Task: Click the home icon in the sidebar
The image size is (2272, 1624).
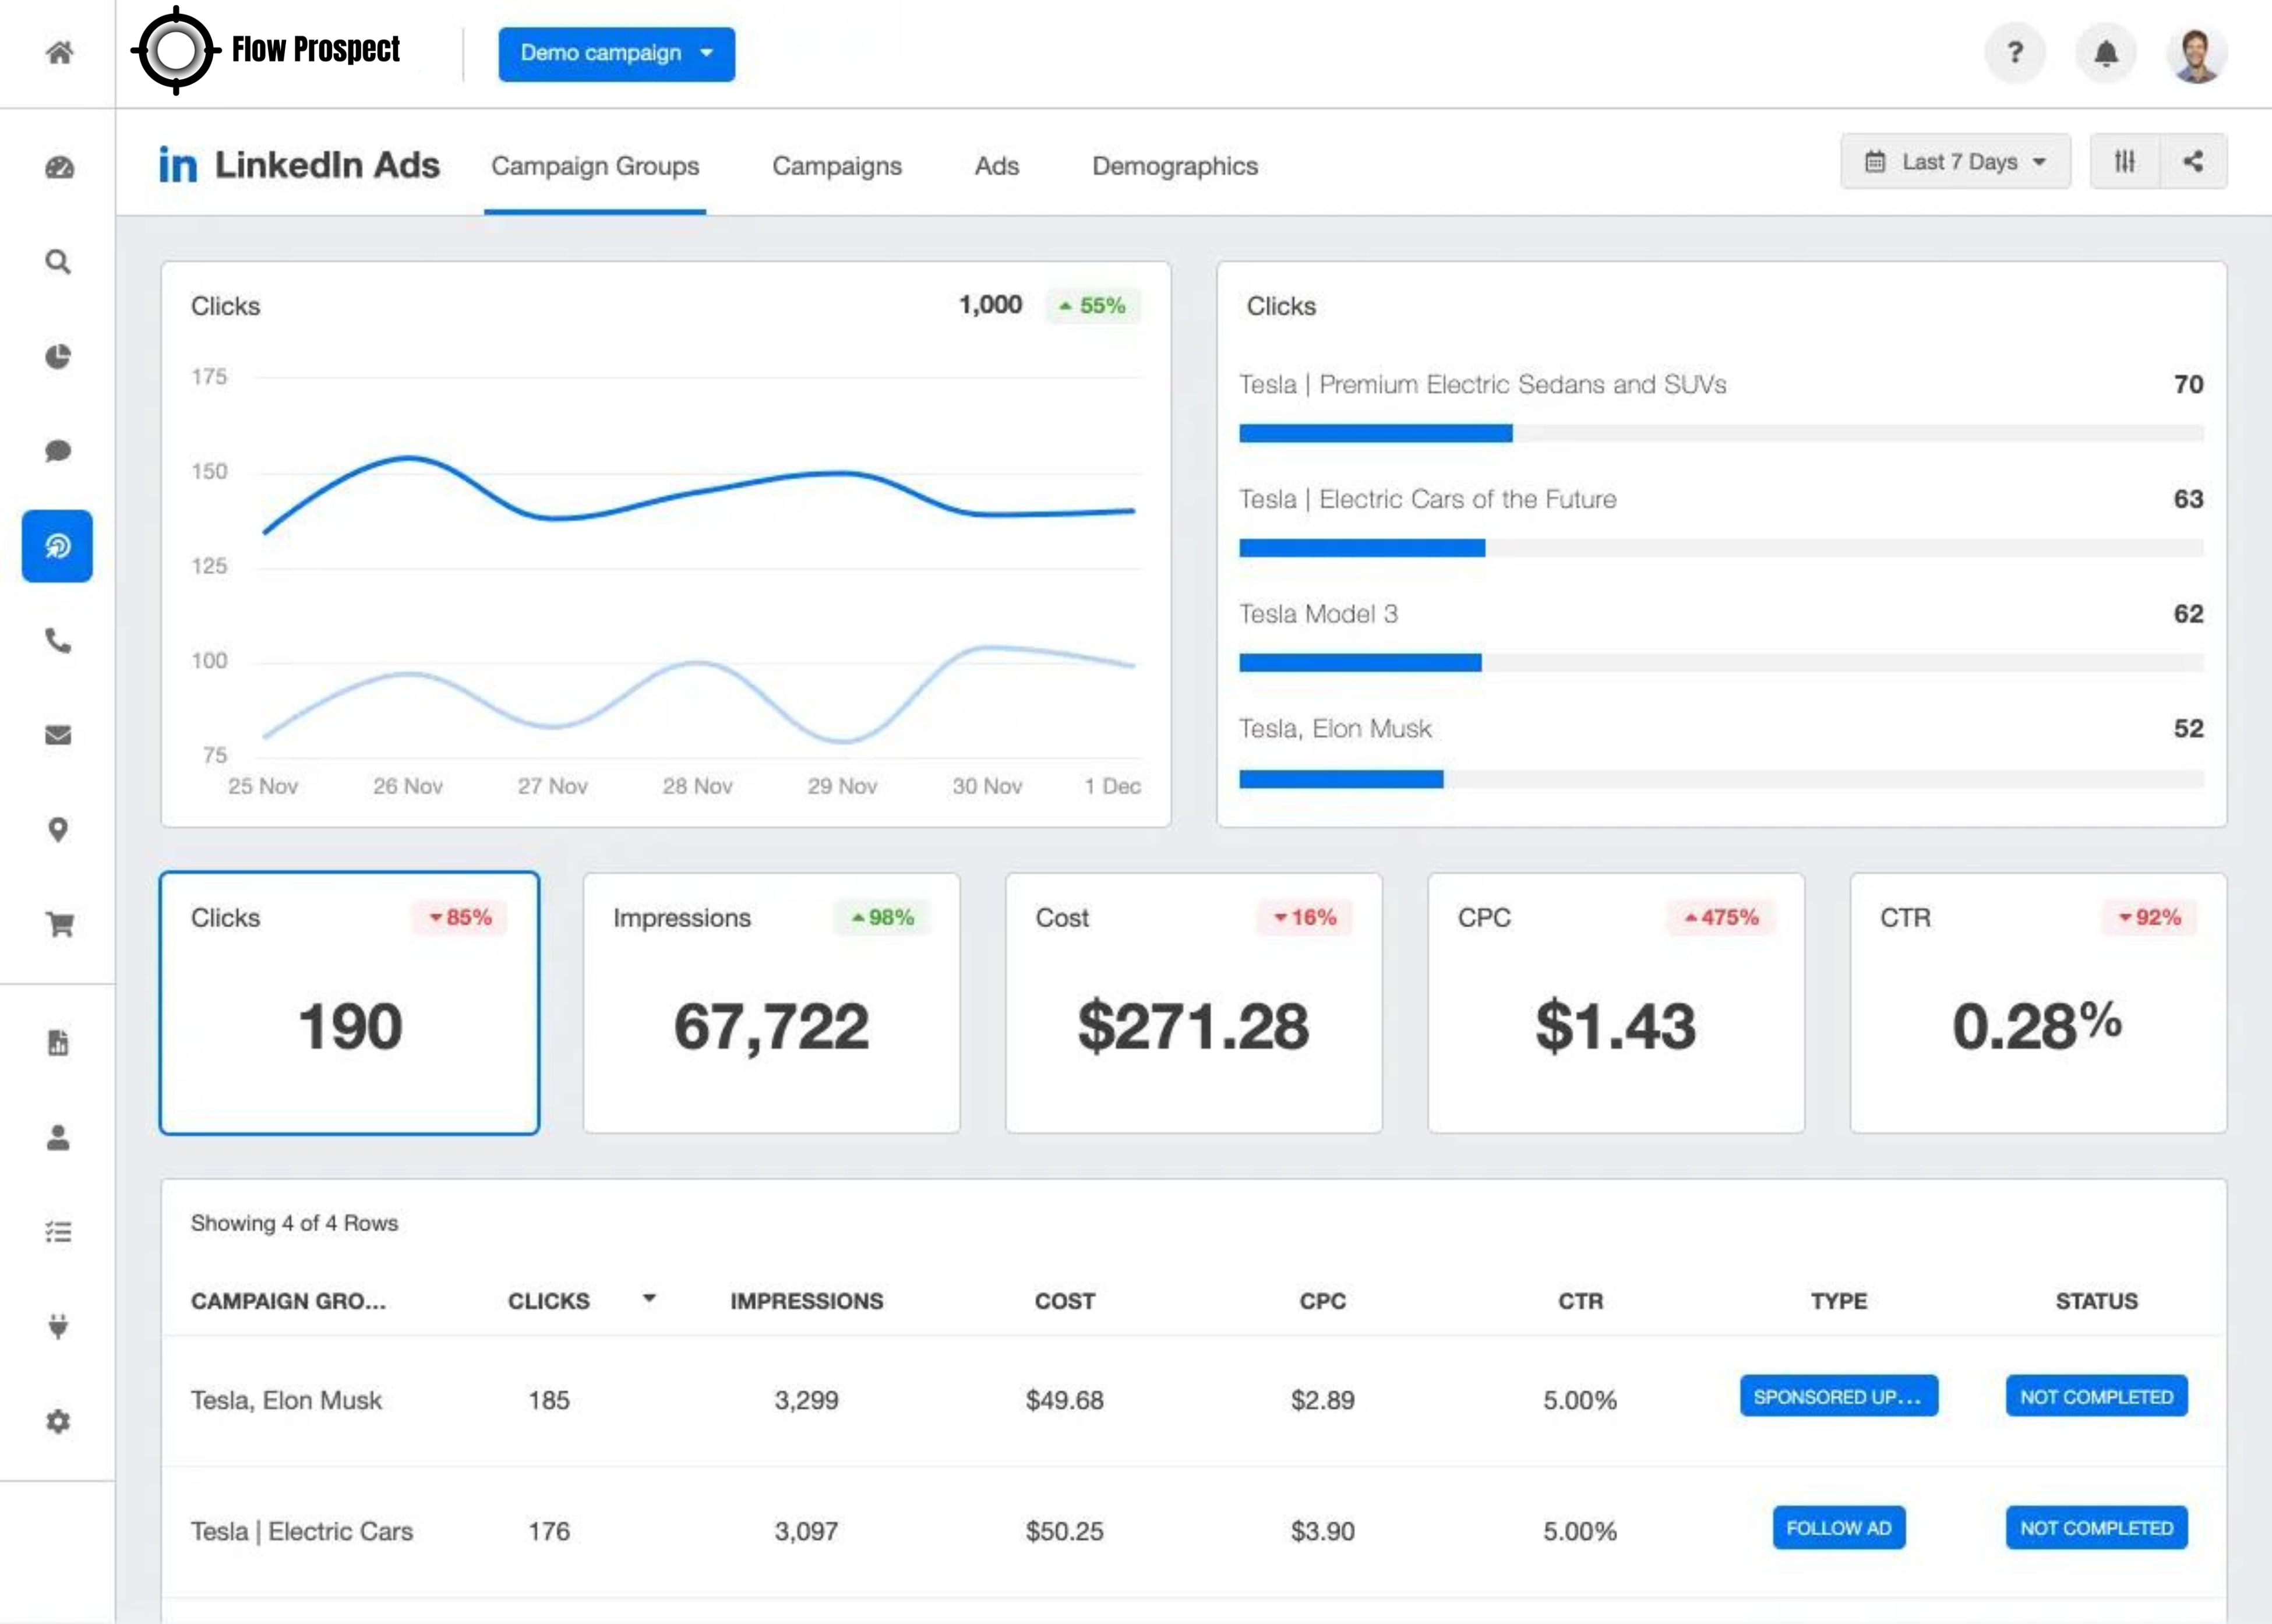Action: pos(59,52)
